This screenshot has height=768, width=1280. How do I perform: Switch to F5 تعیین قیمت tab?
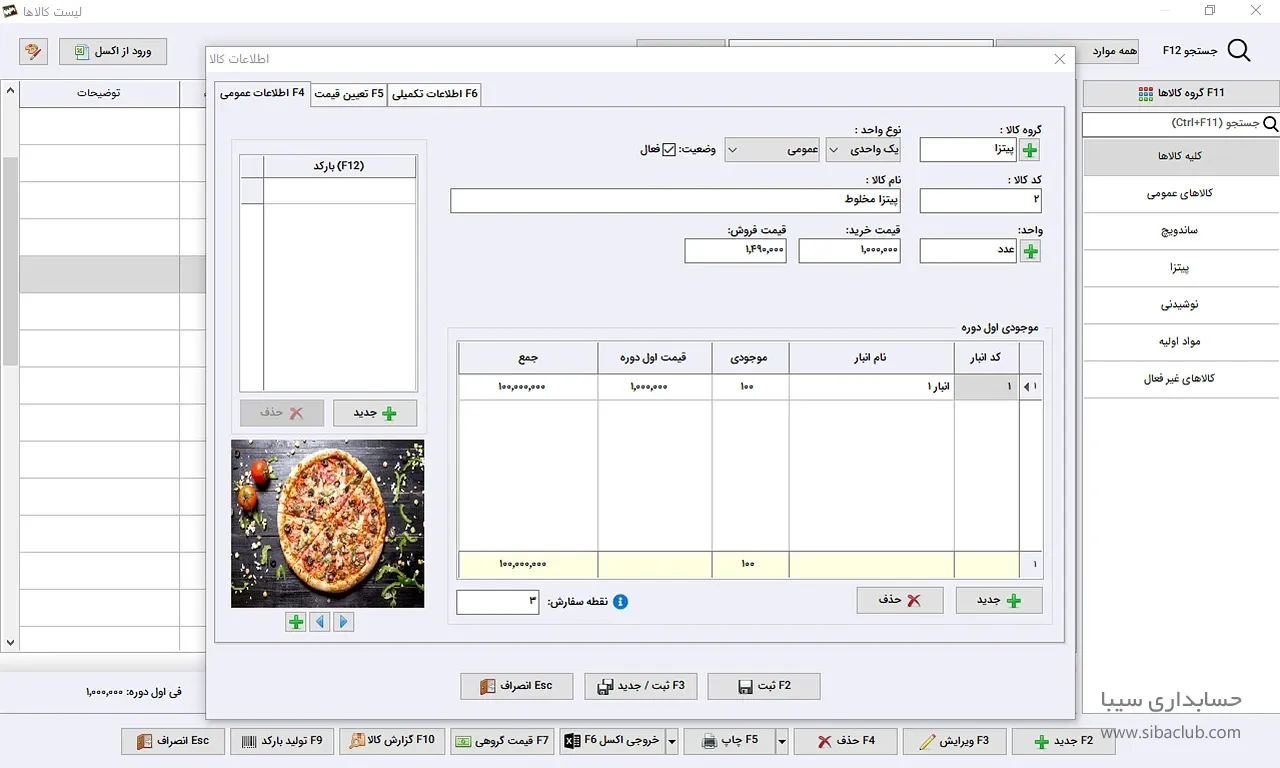coord(349,93)
